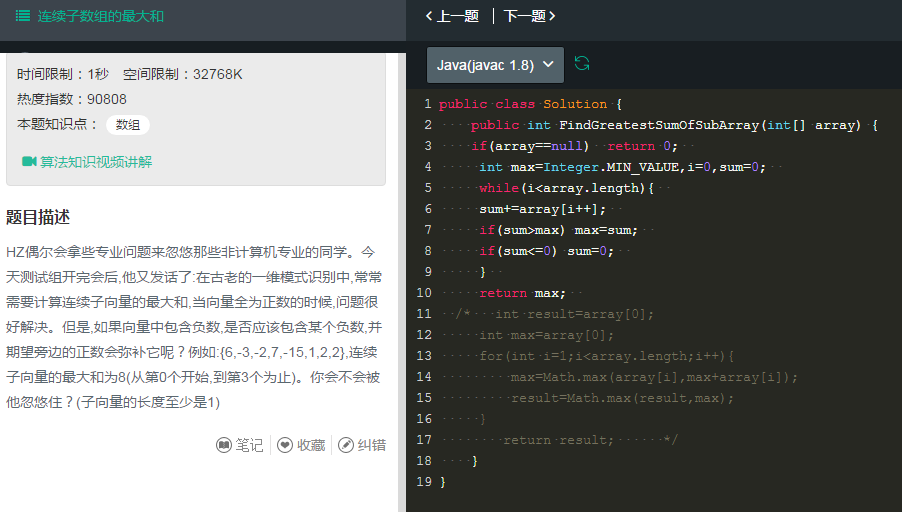Click the notebook icon next to 笔记
902x512 pixels.
(224, 445)
